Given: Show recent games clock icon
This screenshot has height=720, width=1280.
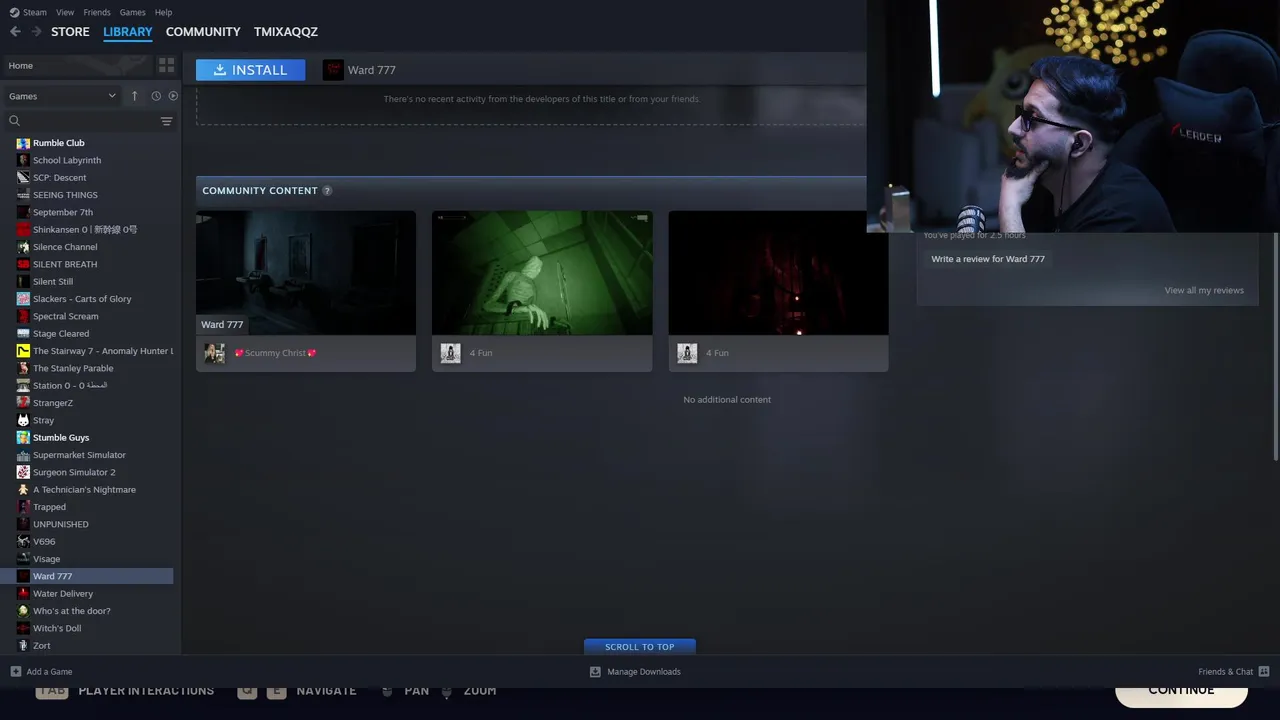Looking at the screenshot, I should pos(156,96).
